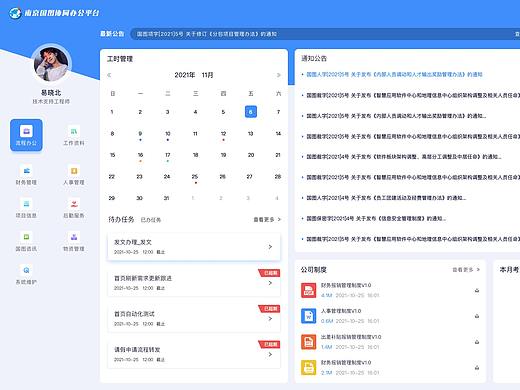The height and width of the screenshot is (390, 520).
Task: Download the 2.1M 财务报销管理制度V1.0 file
Action: (477, 367)
